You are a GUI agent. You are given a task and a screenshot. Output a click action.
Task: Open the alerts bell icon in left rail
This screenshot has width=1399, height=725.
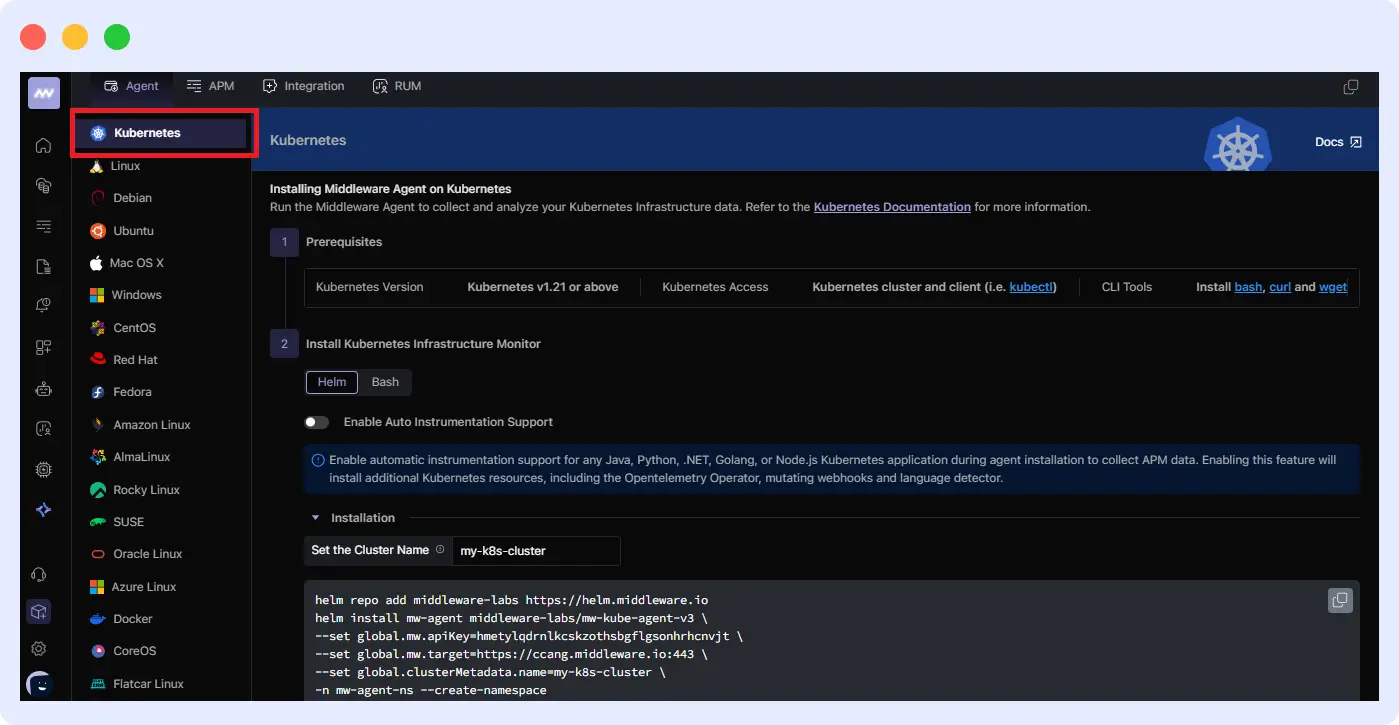[x=43, y=304]
